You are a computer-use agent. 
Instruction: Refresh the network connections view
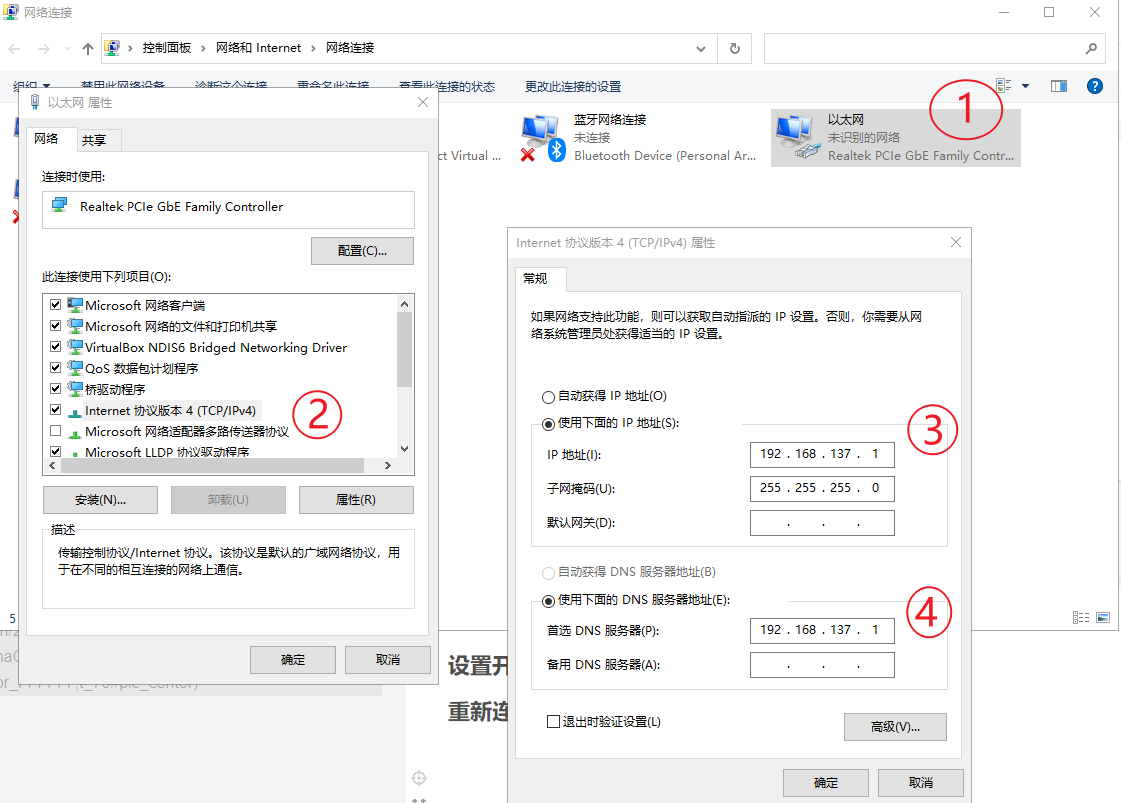(x=734, y=47)
